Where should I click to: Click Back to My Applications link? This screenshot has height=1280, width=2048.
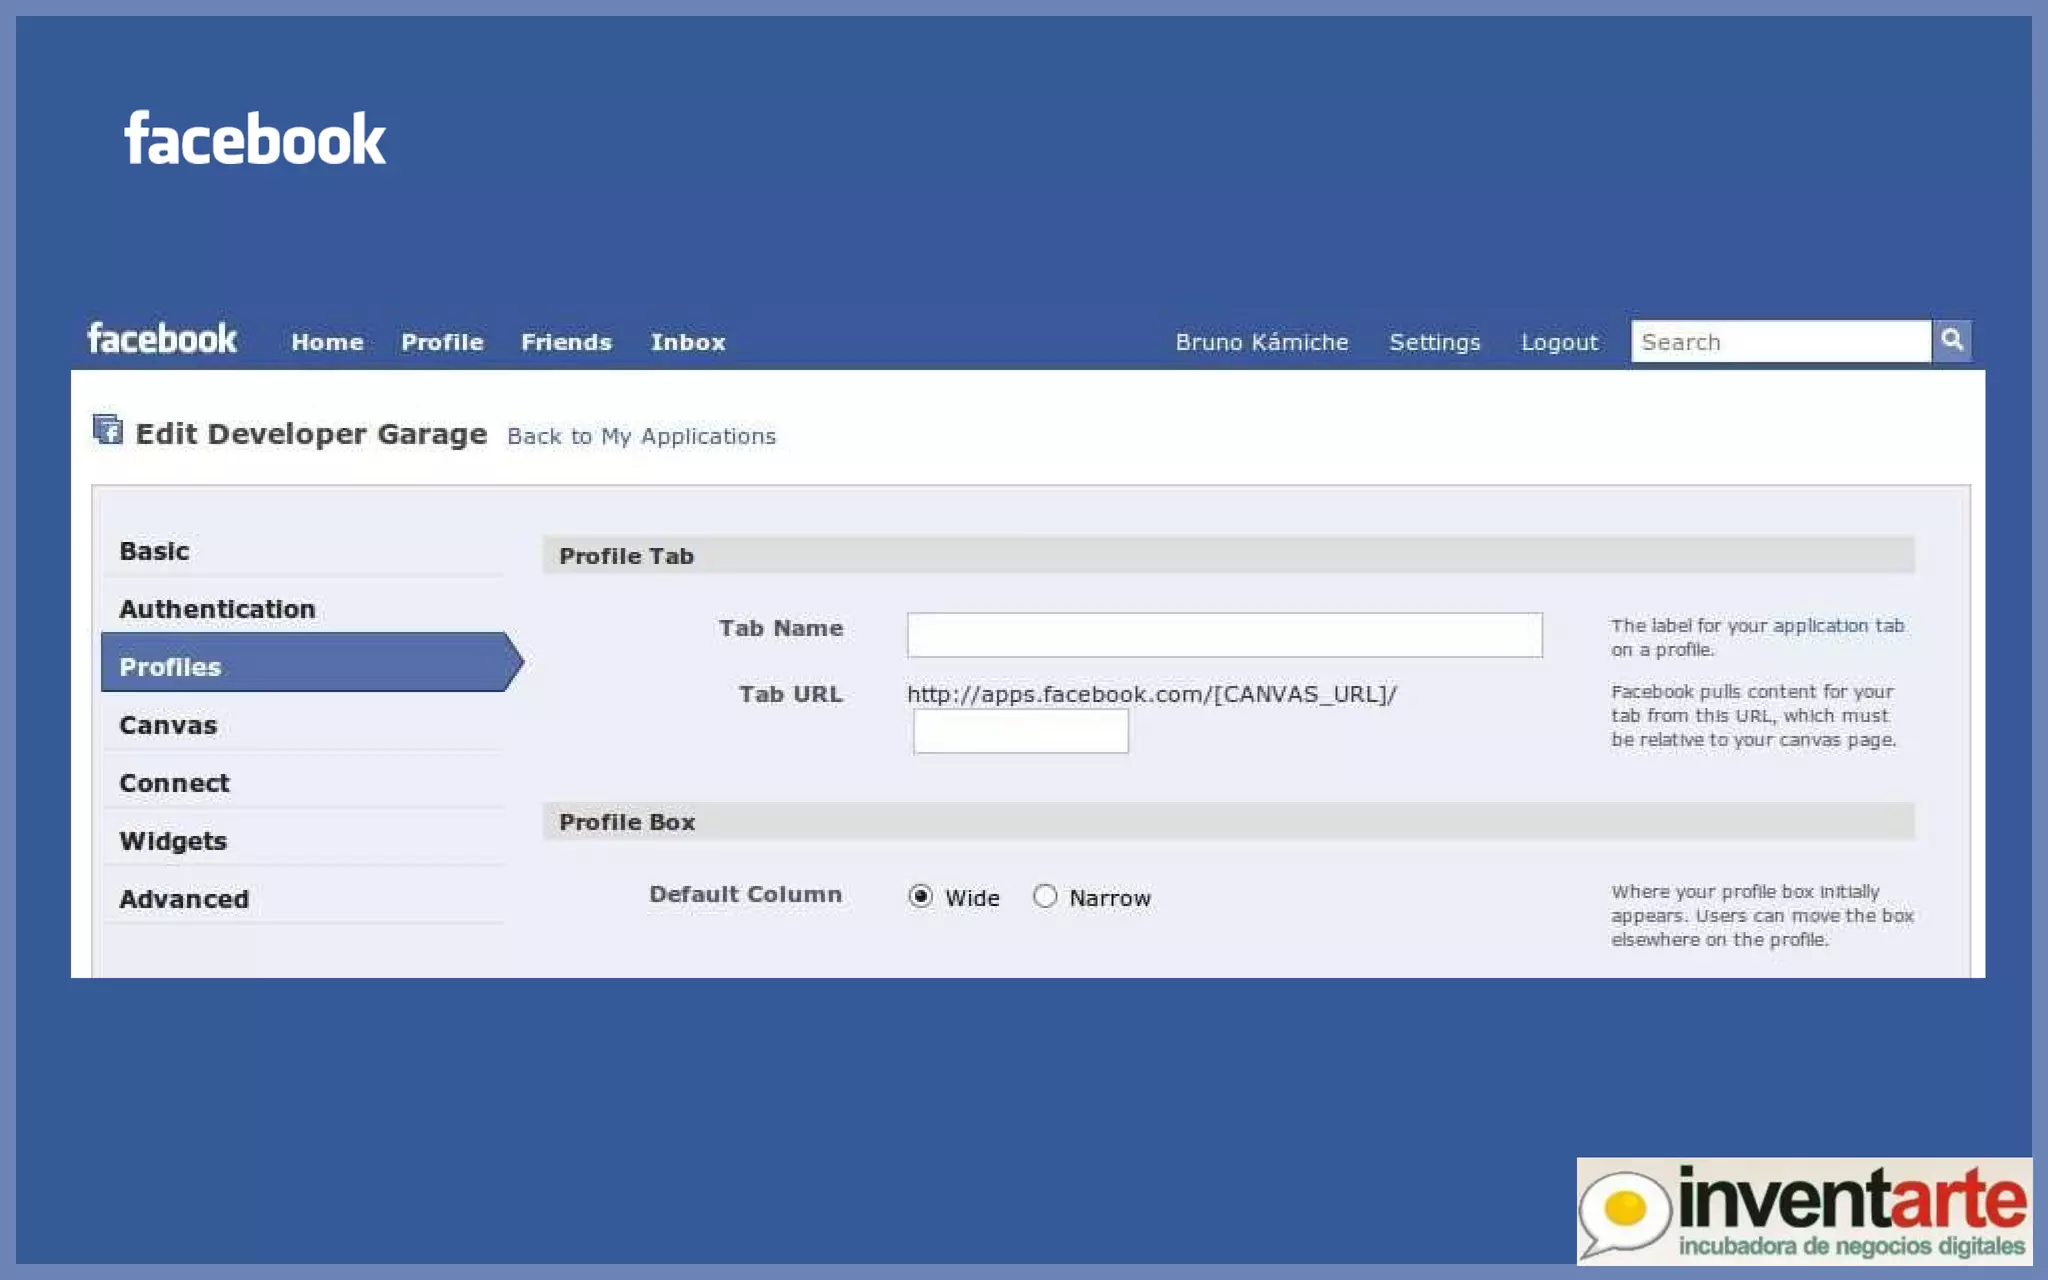(641, 436)
